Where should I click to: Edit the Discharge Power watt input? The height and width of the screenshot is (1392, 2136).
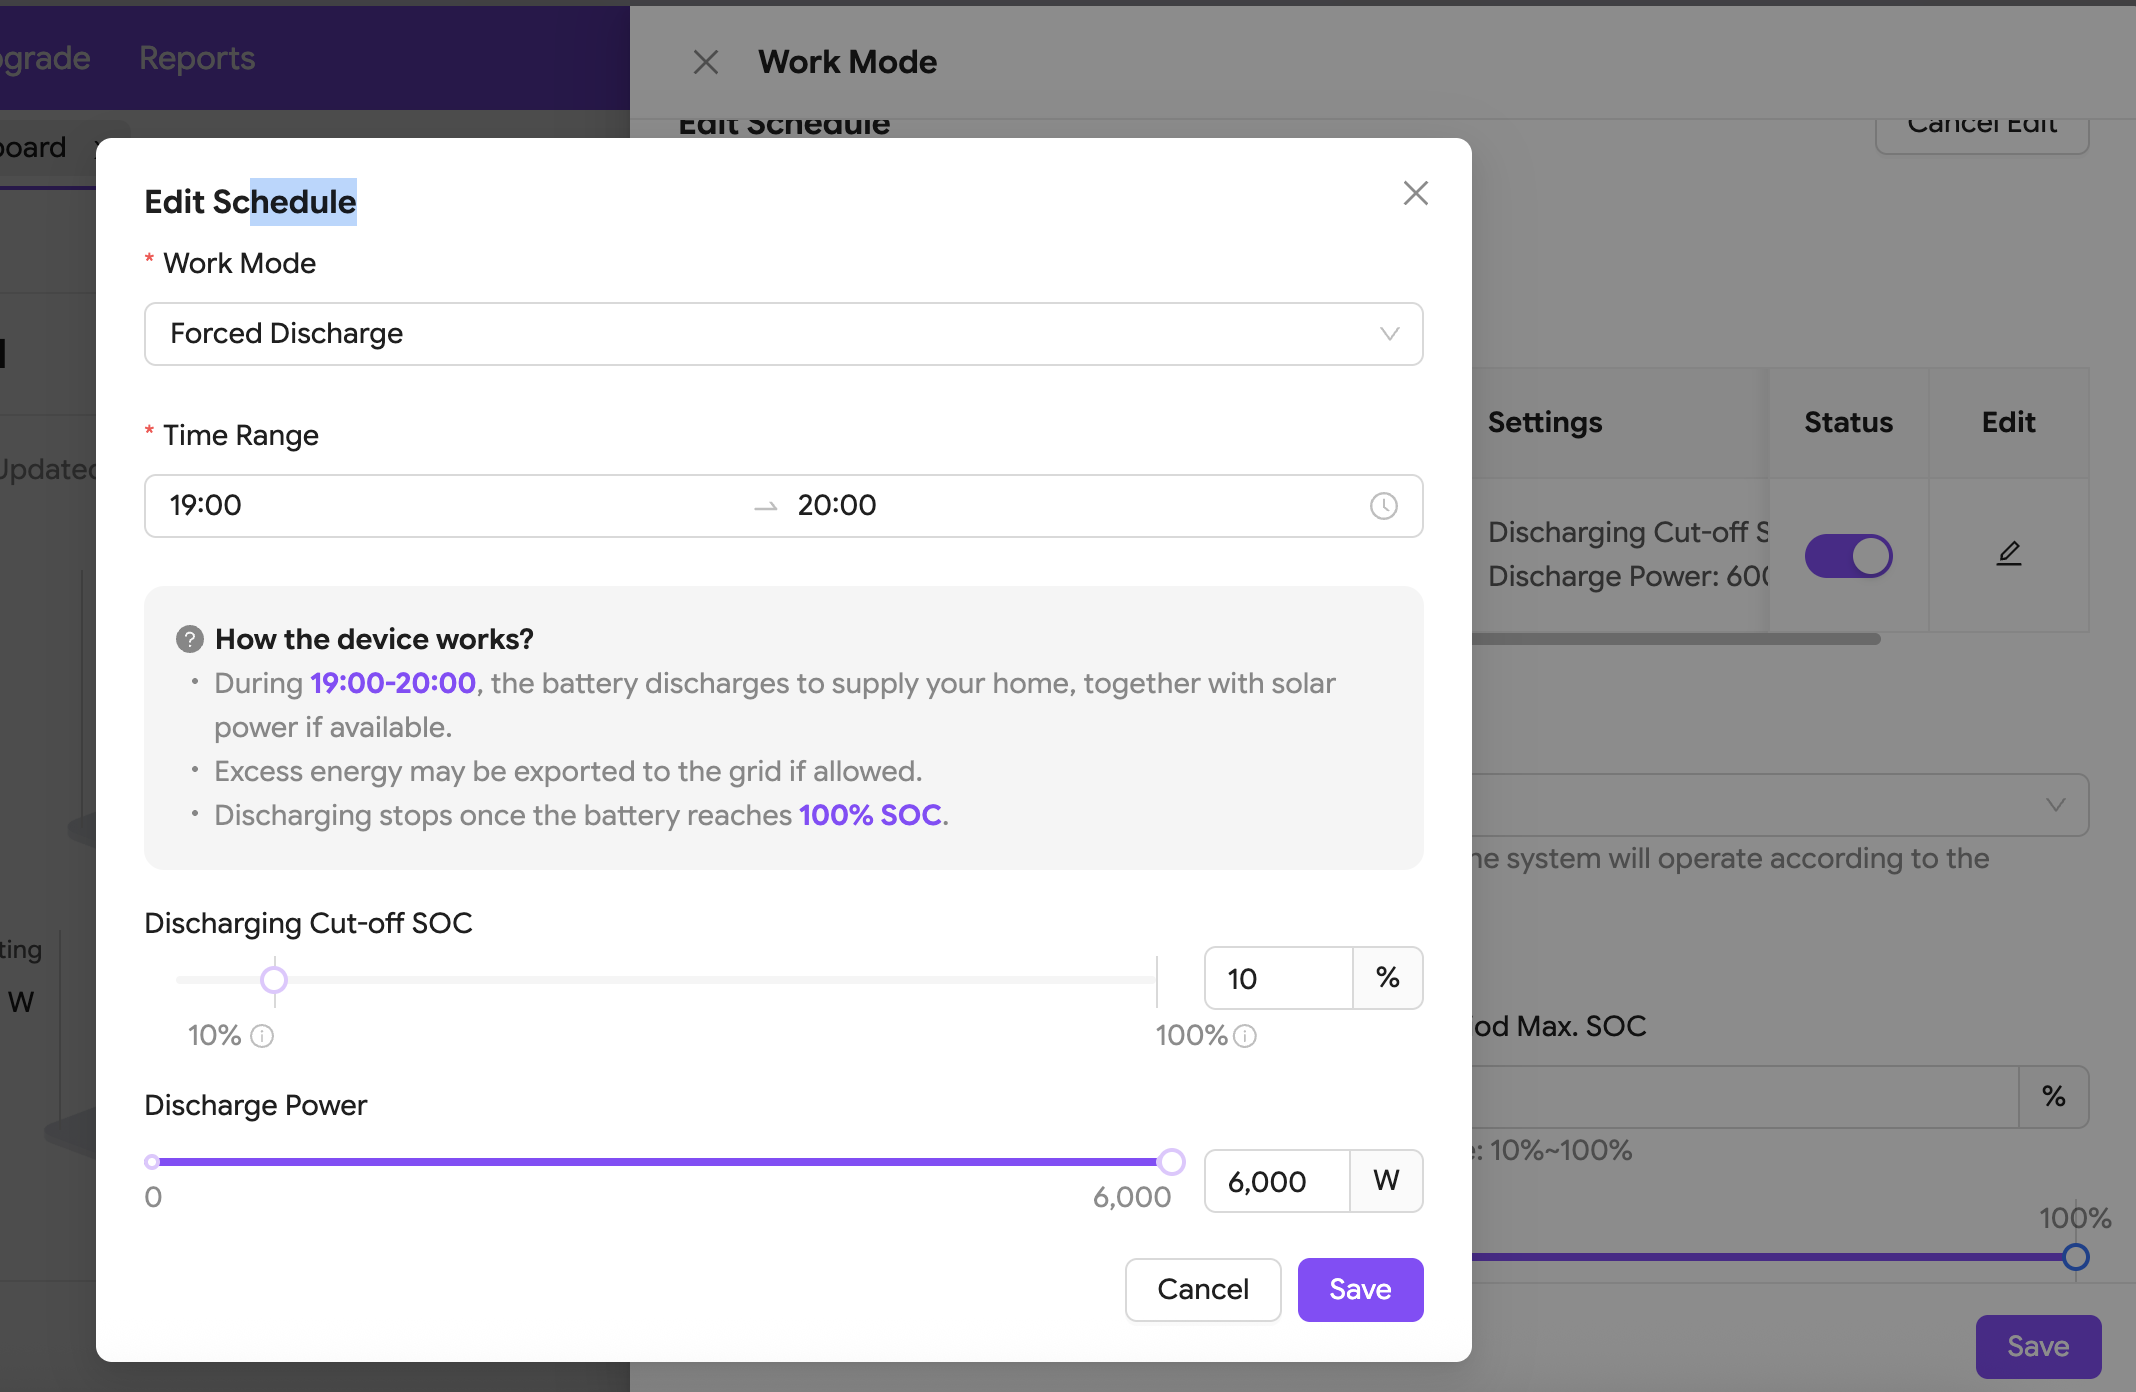click(1277, 1181)
